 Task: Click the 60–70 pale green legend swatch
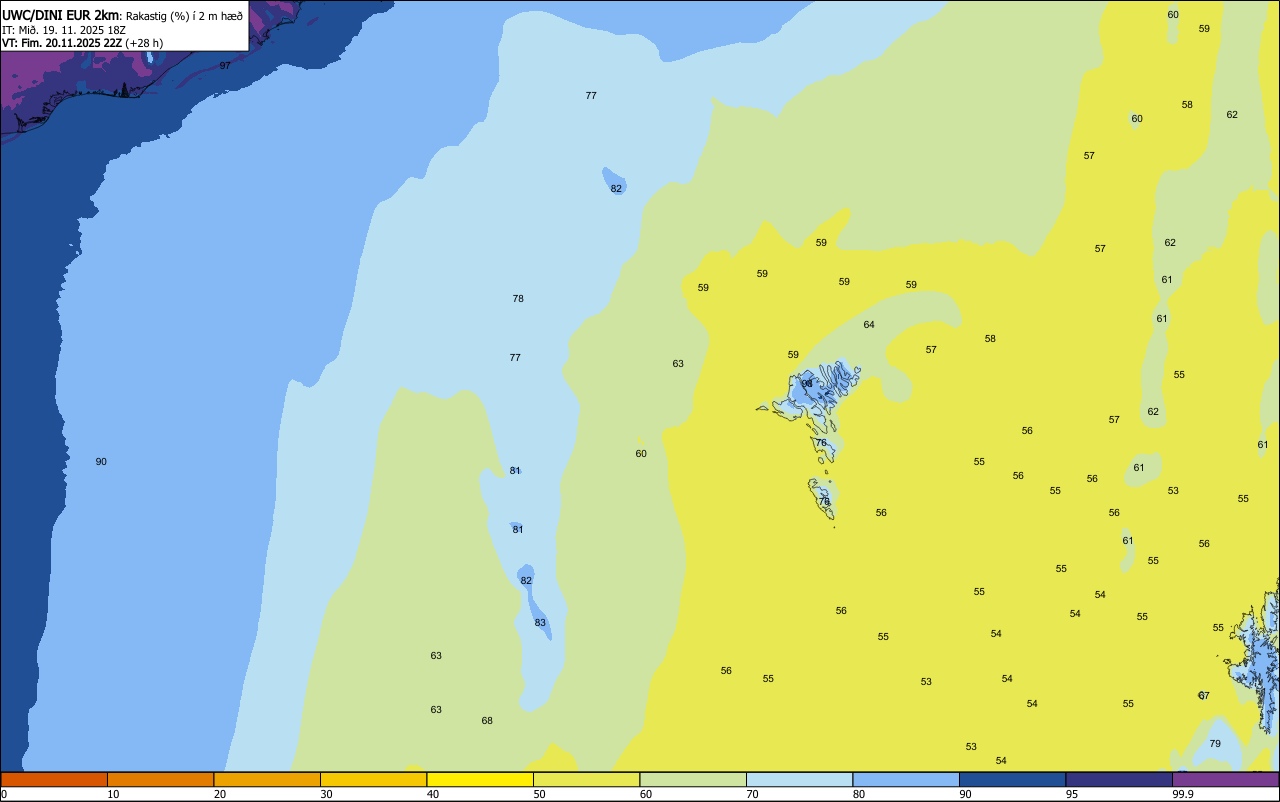[693, 779]
